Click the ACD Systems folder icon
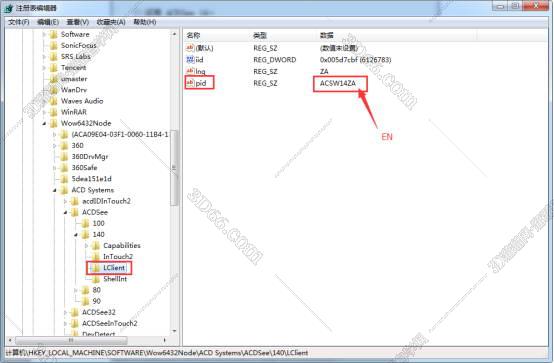Viewport: 554px width, 363px height. click(64, 190)
